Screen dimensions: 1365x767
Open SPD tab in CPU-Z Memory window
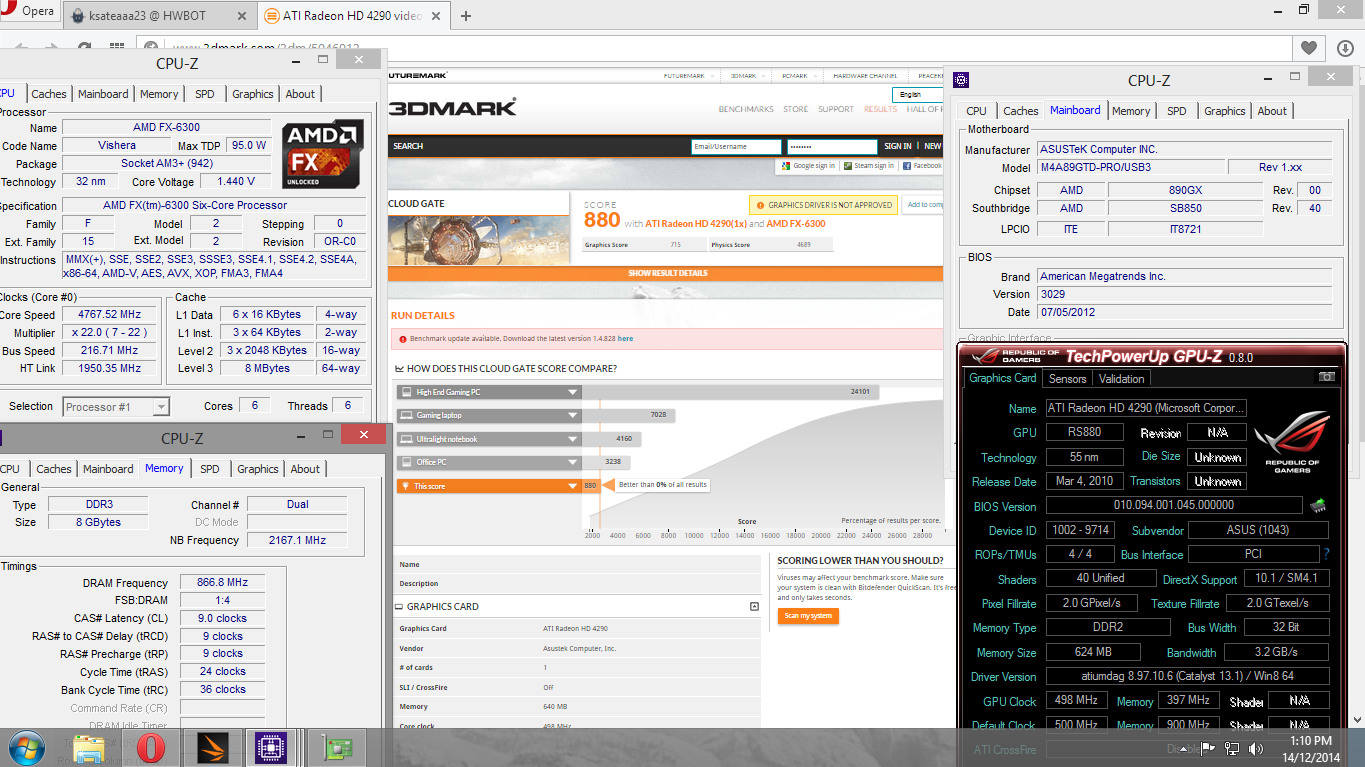(210, 469)
